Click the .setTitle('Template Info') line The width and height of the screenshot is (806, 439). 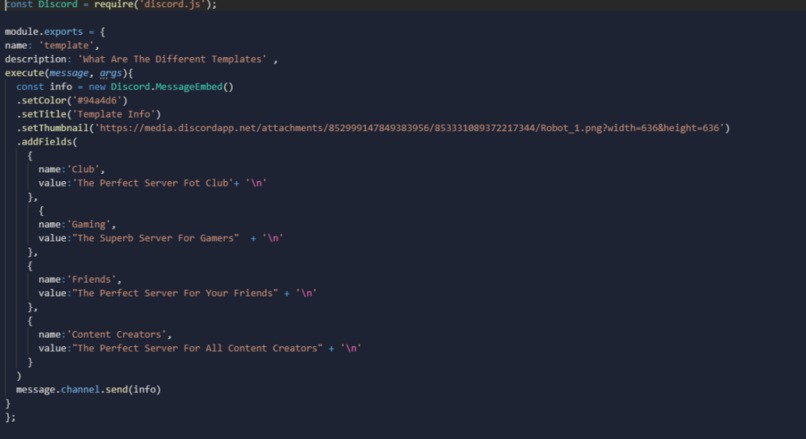[88, 114]
